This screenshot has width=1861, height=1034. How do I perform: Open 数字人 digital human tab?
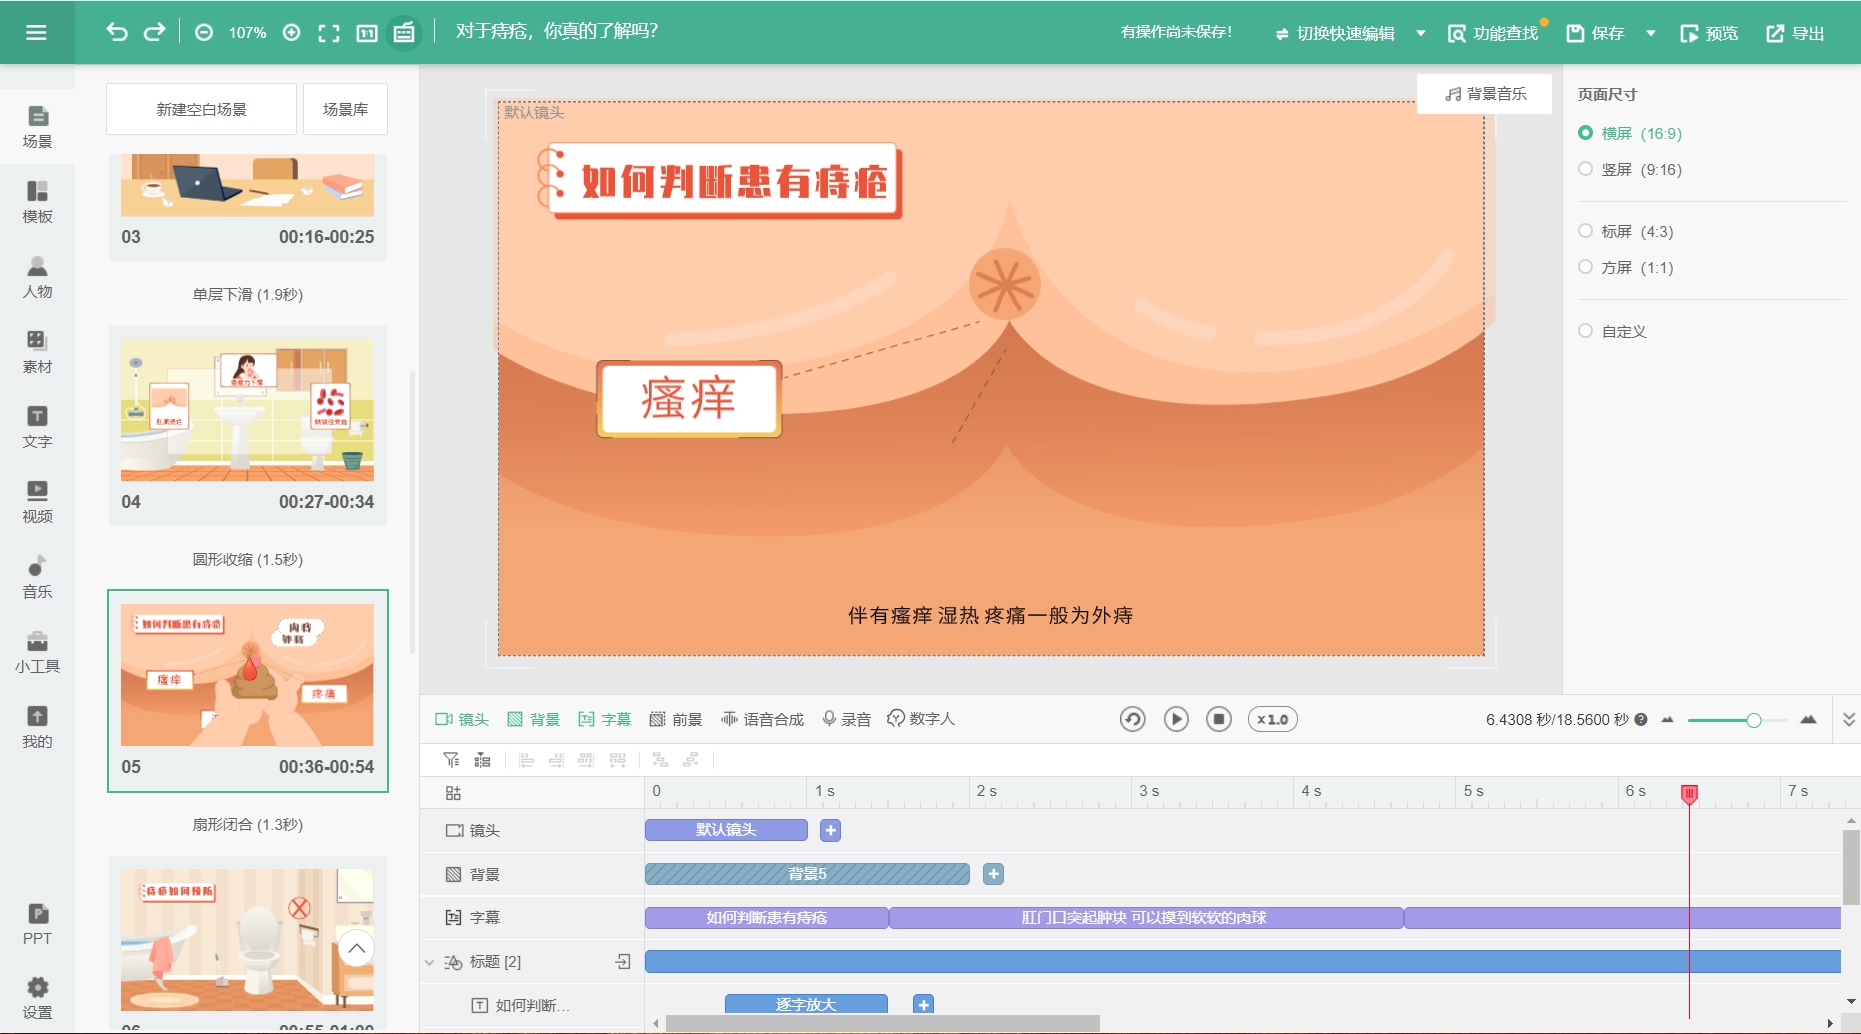(x=921, y=719)
